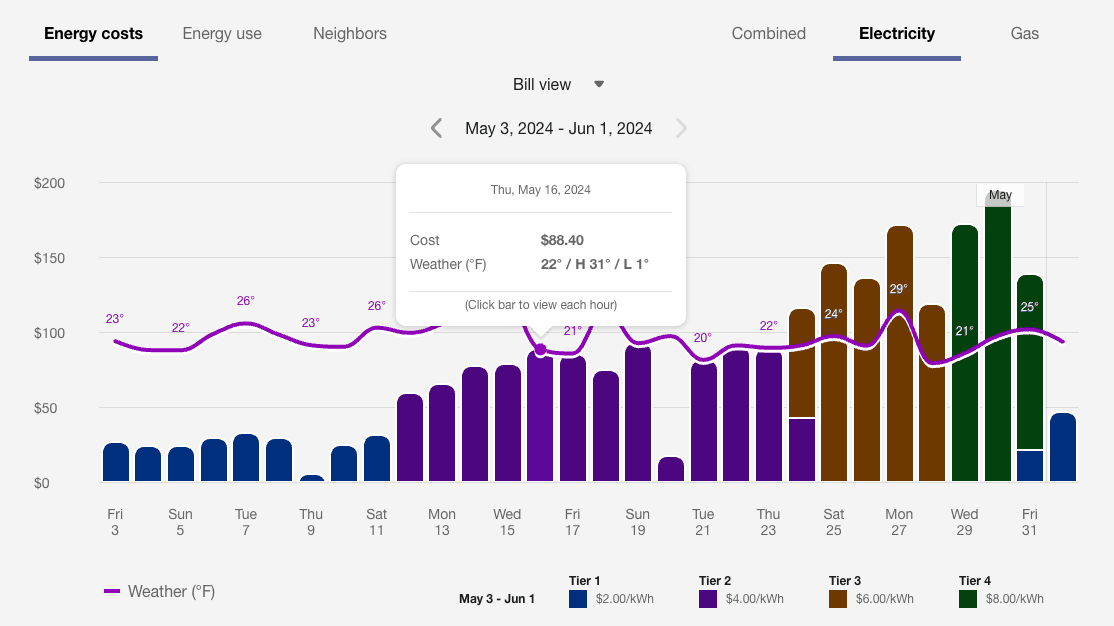The height and width of the screenshot is (626, 1114).
Task: Click the right chevron to view next billing period
Action: [x=682, y=128]
